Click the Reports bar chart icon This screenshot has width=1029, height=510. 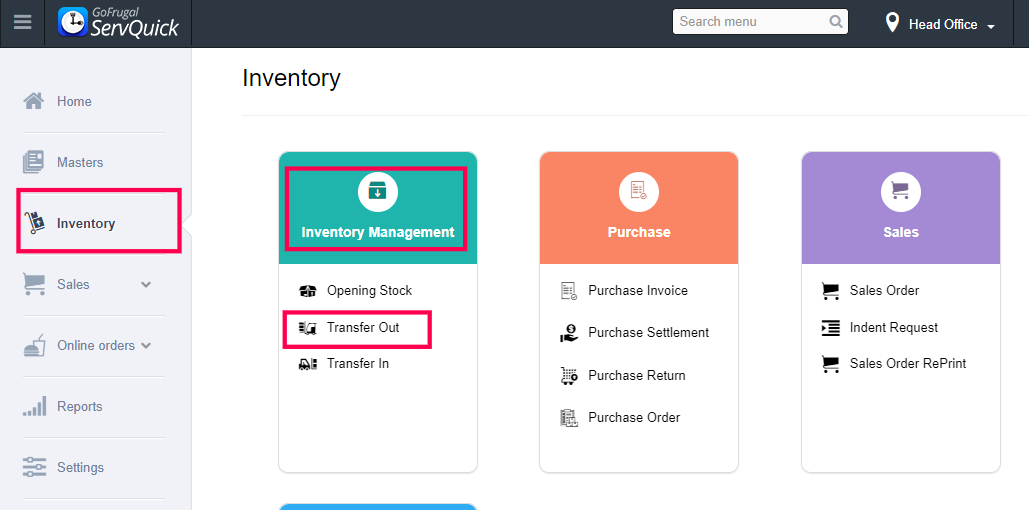point(35,407)
